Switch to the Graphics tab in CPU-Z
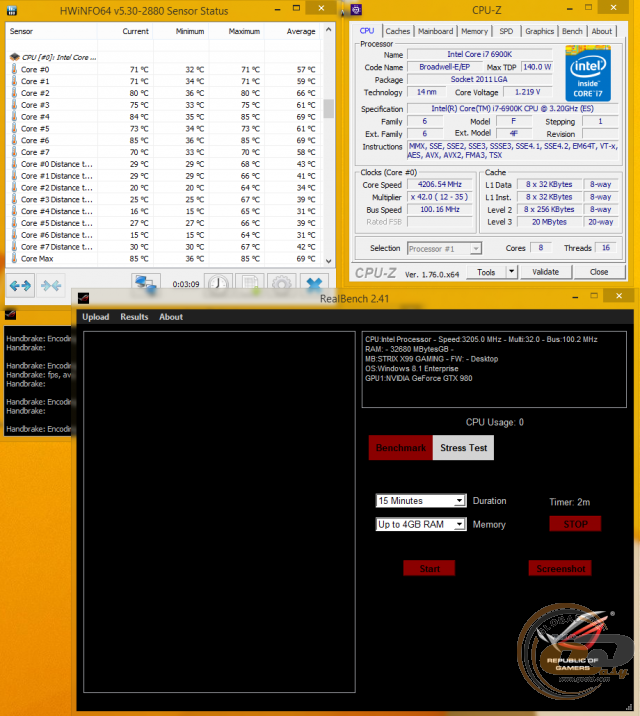640x716 pixels. click(539, 31)
